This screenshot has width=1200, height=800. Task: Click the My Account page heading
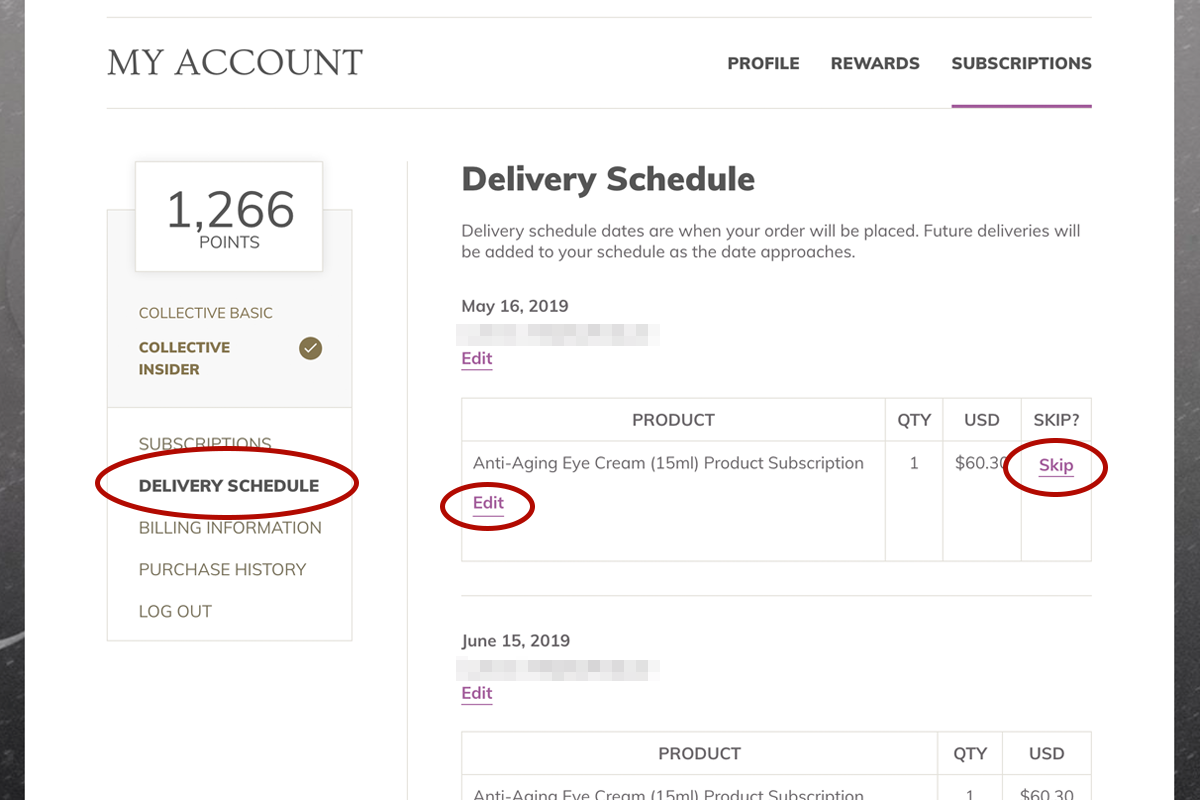click(235, 63)
